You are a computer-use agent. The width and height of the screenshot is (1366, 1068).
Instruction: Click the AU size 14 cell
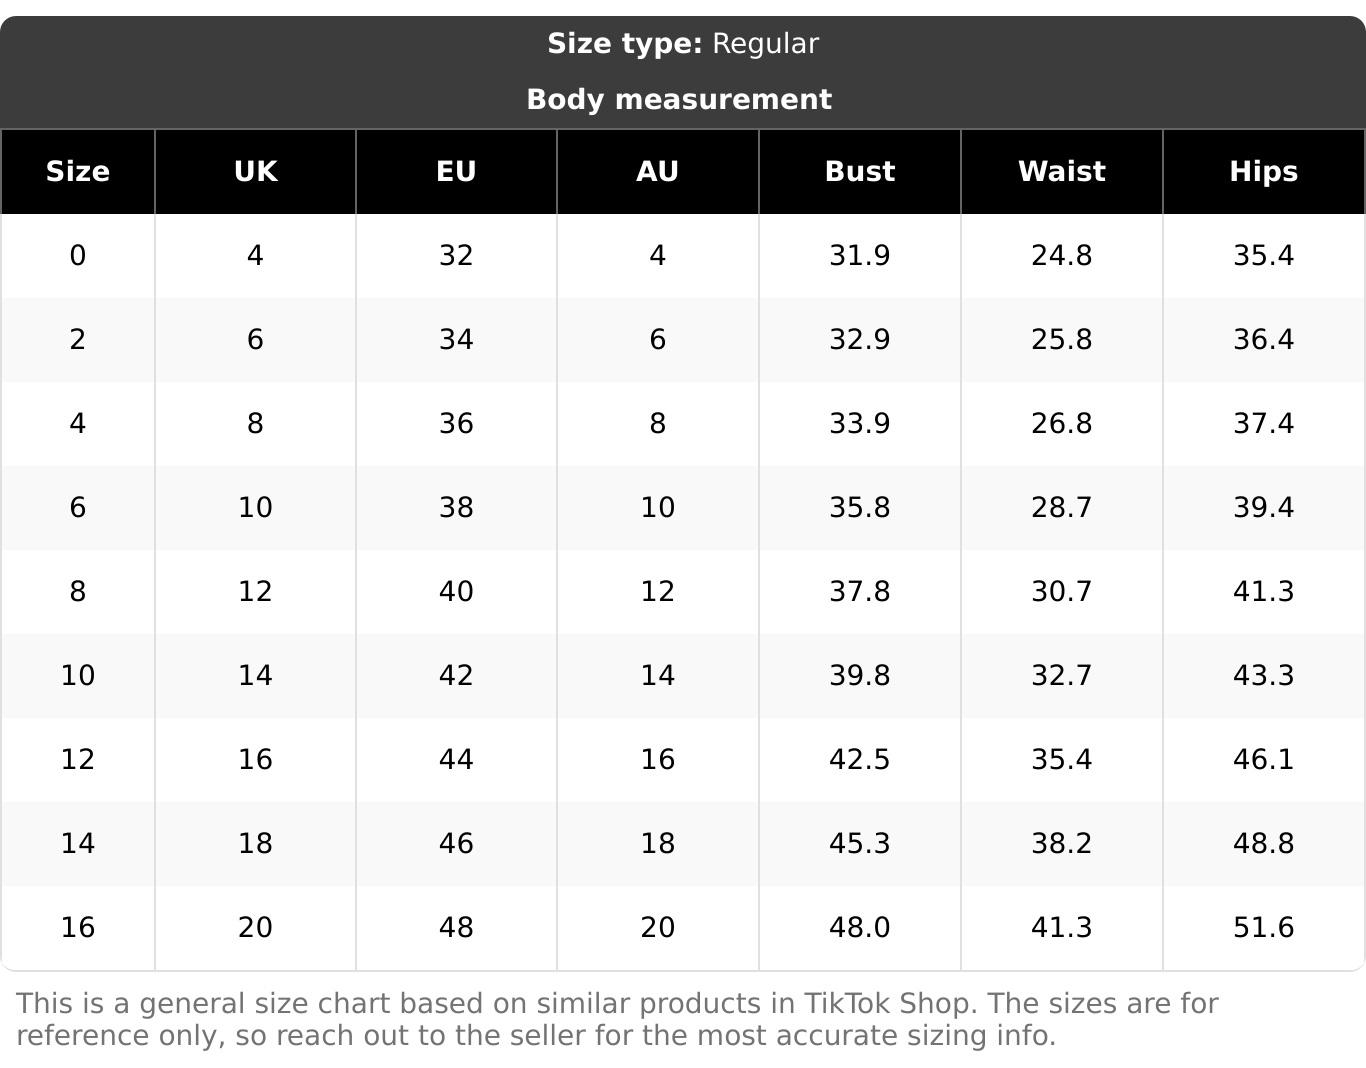pos(657,676)
